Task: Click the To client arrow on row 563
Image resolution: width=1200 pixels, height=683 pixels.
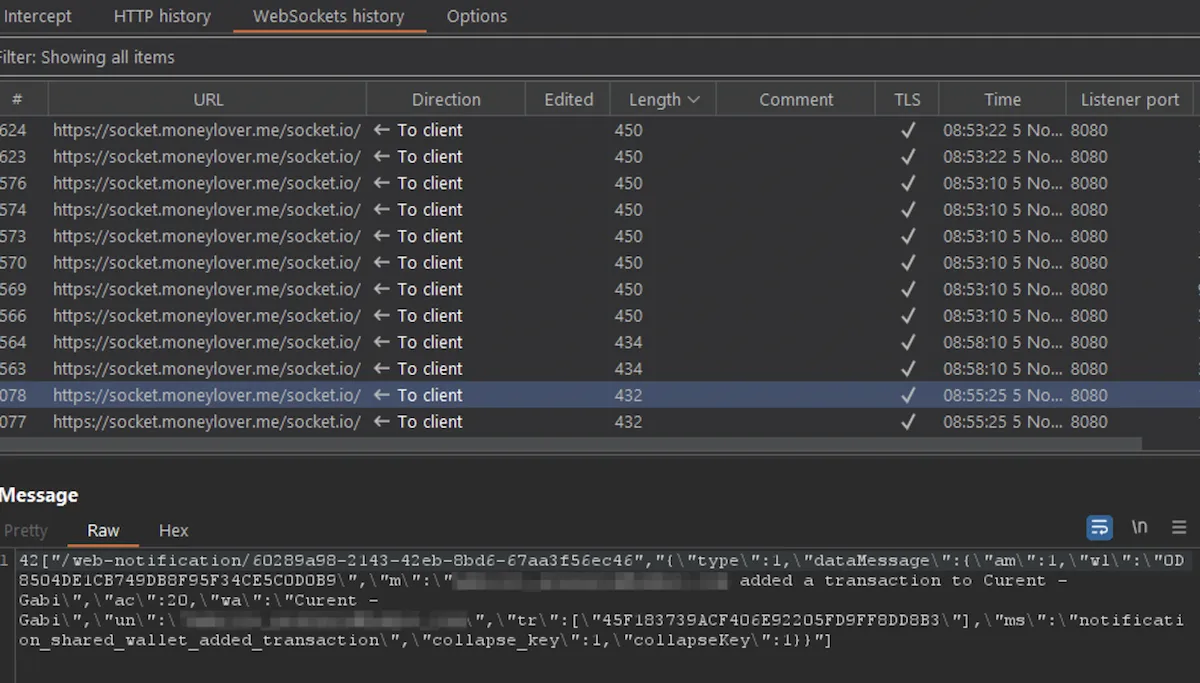Action: 381,369
